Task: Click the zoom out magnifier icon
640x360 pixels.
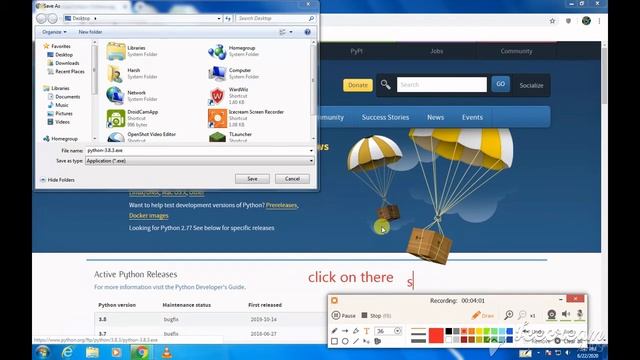Action: 522,315
